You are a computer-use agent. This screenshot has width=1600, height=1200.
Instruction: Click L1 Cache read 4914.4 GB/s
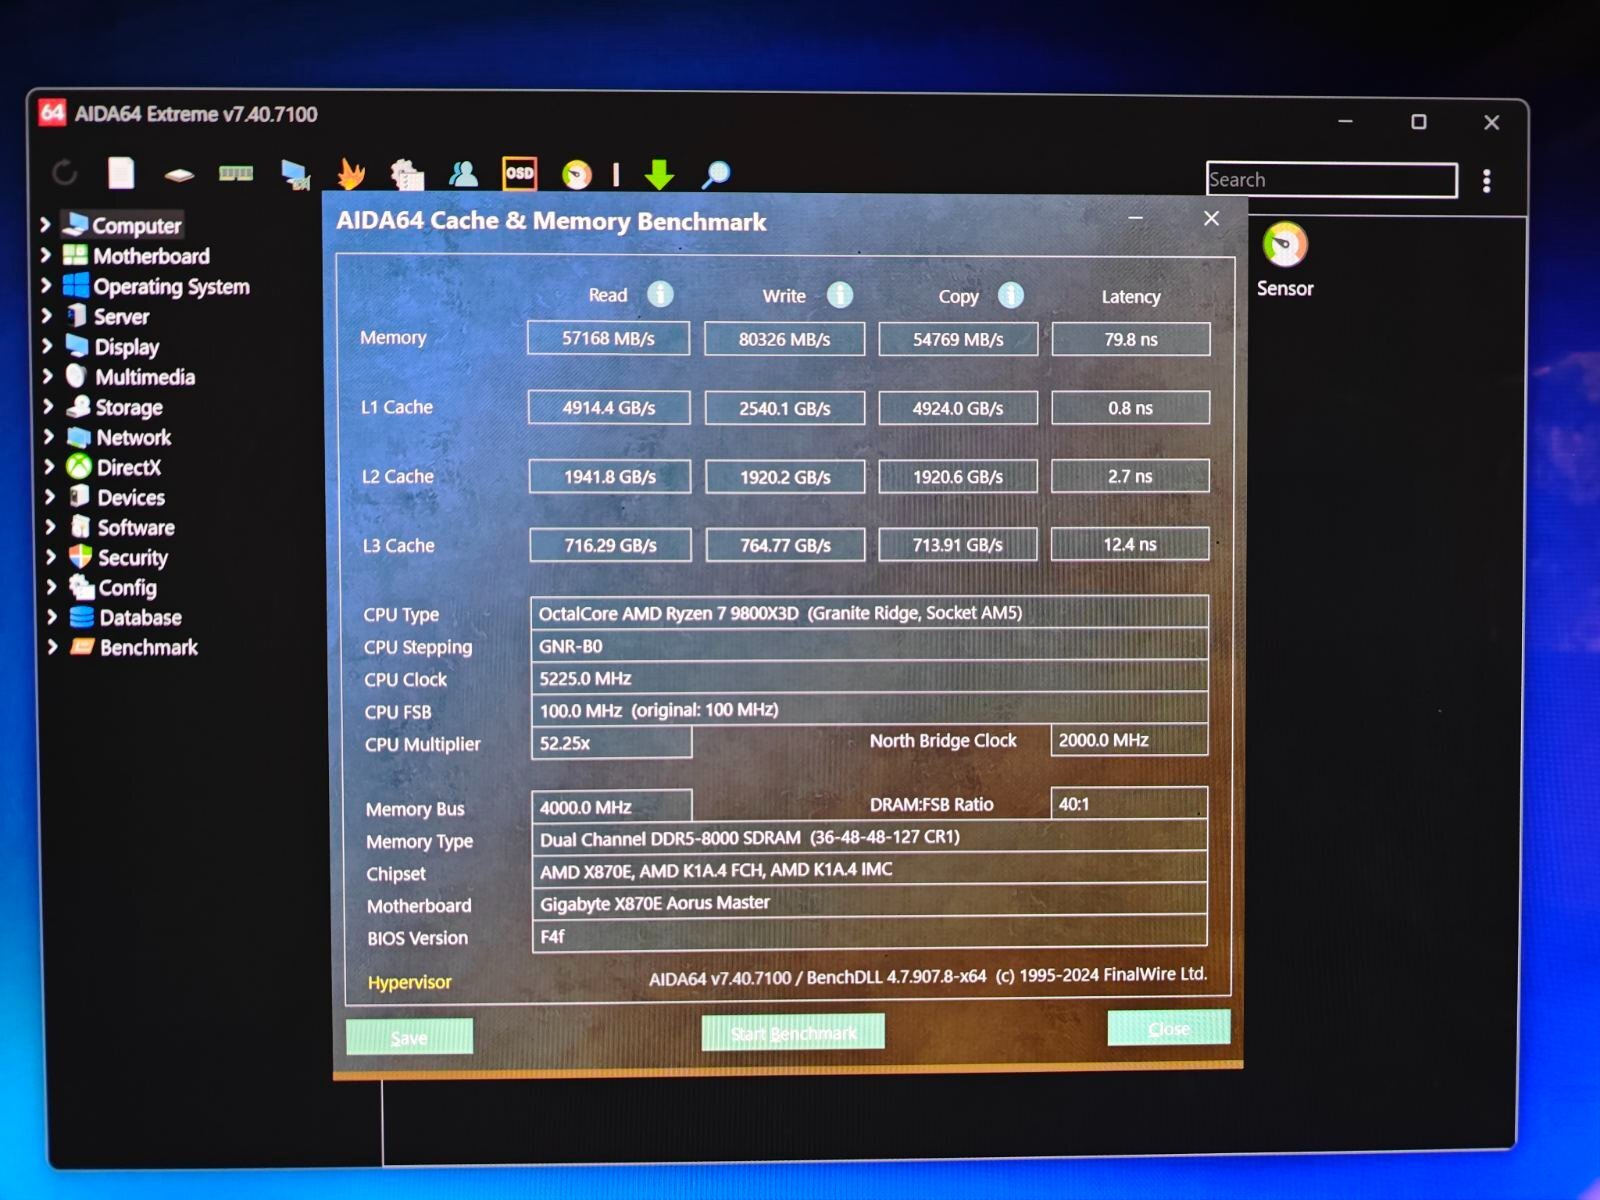tap(609, 407)
